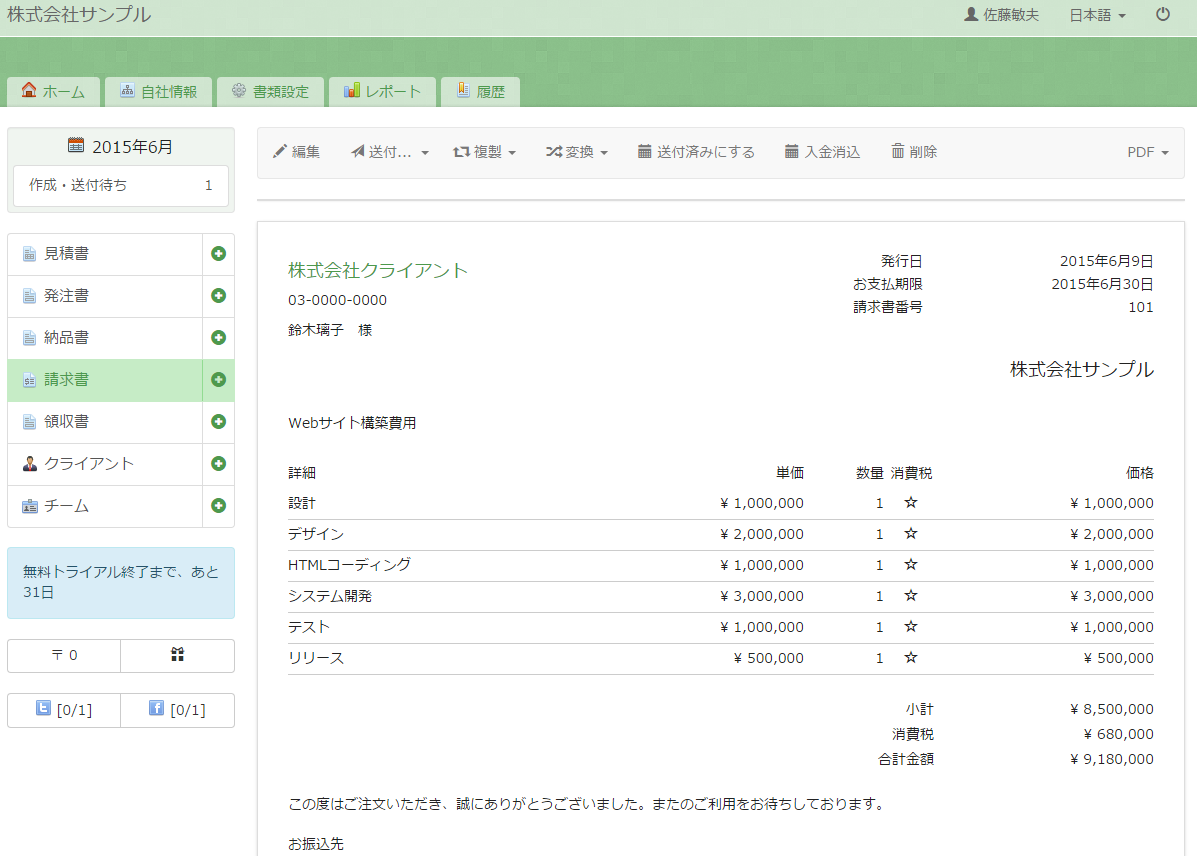Click the power logout icon
The image size is (1197, 856).
coord(1163,15)
